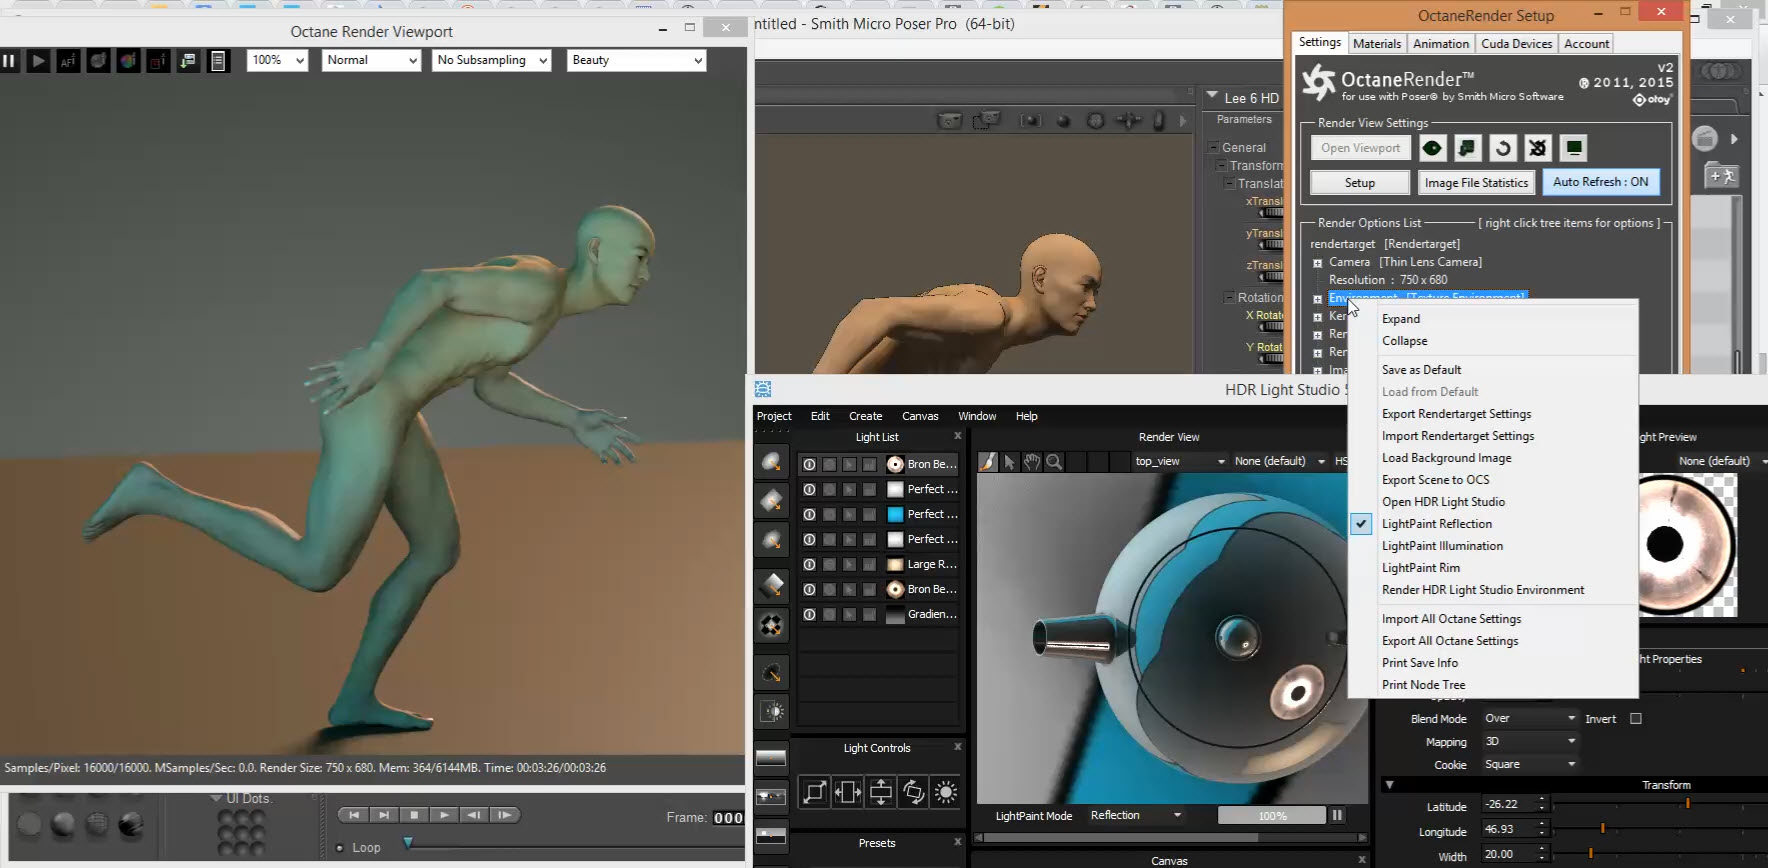
Task: Switch to the Cuda Devices tab
Action: [1516, 43]
